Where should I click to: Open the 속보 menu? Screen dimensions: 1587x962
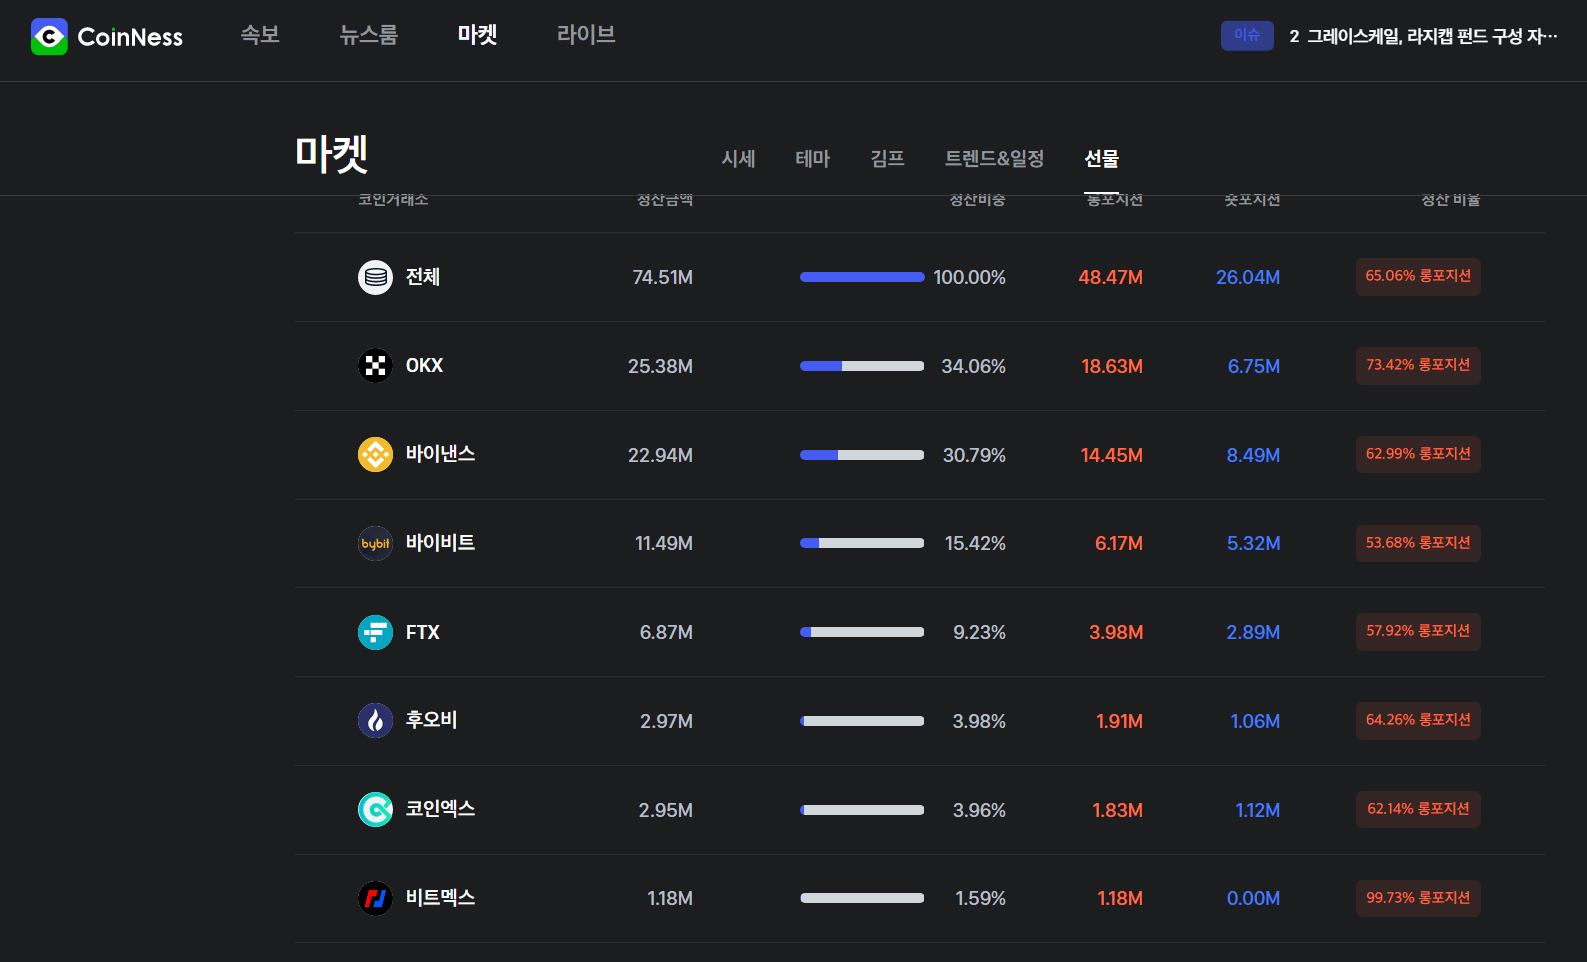coord(260,35)
